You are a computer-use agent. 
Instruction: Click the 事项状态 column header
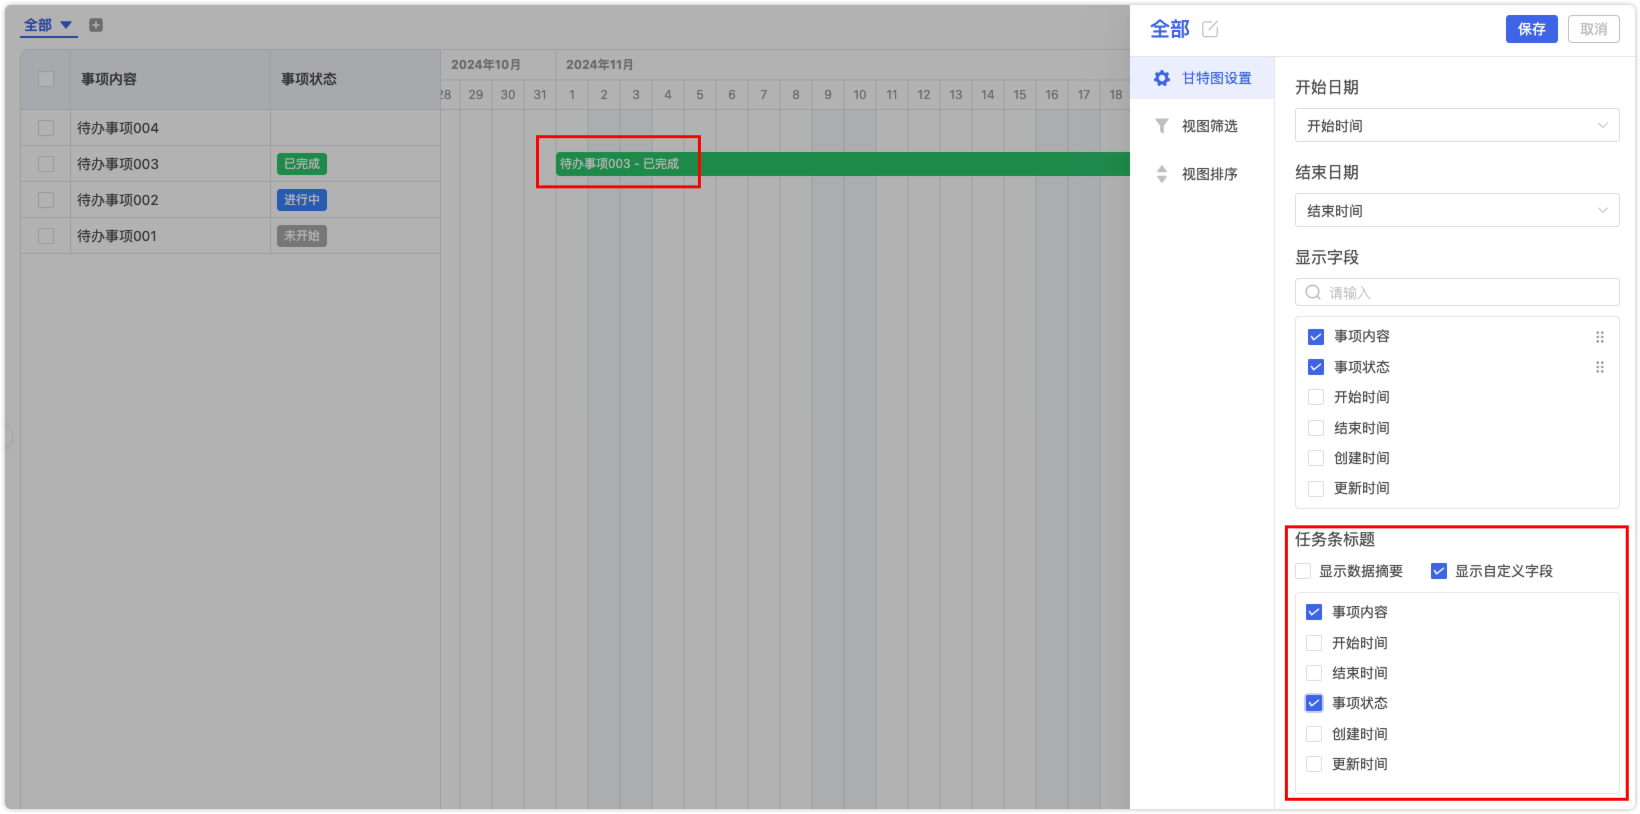click(355, 79)
